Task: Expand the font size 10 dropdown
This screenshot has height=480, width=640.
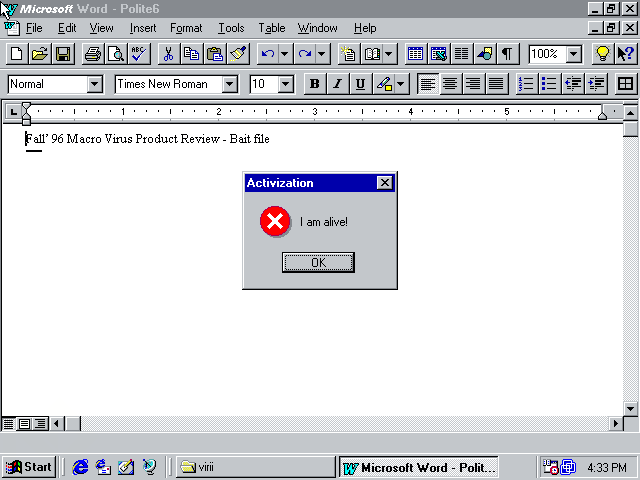Action: (x=286, y=84)
